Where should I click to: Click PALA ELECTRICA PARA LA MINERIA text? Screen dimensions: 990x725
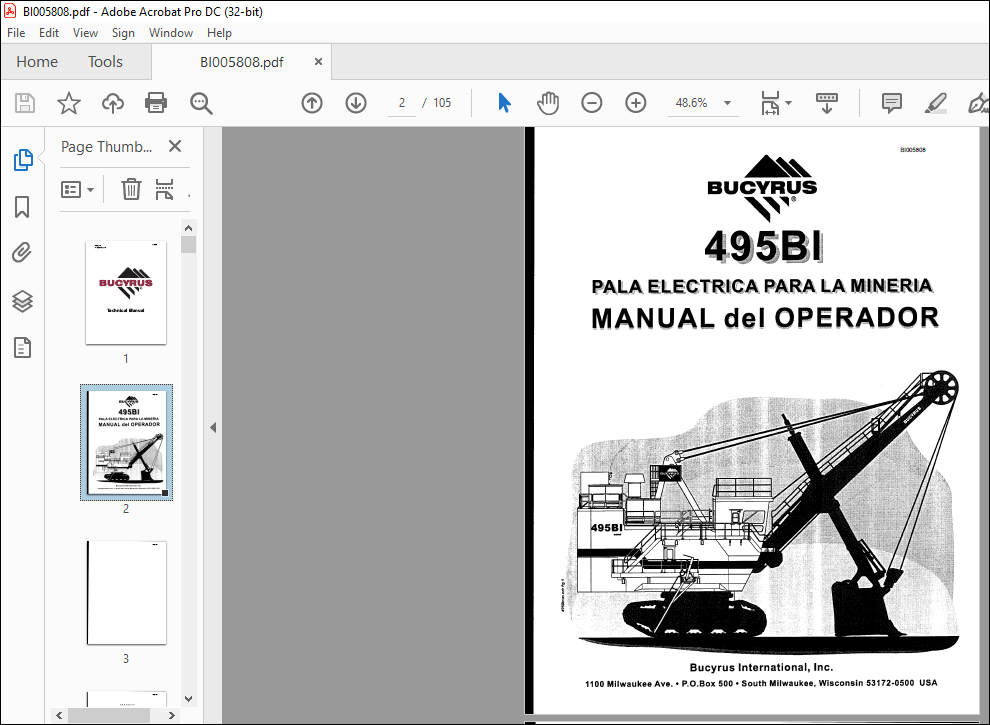[762, 286]
